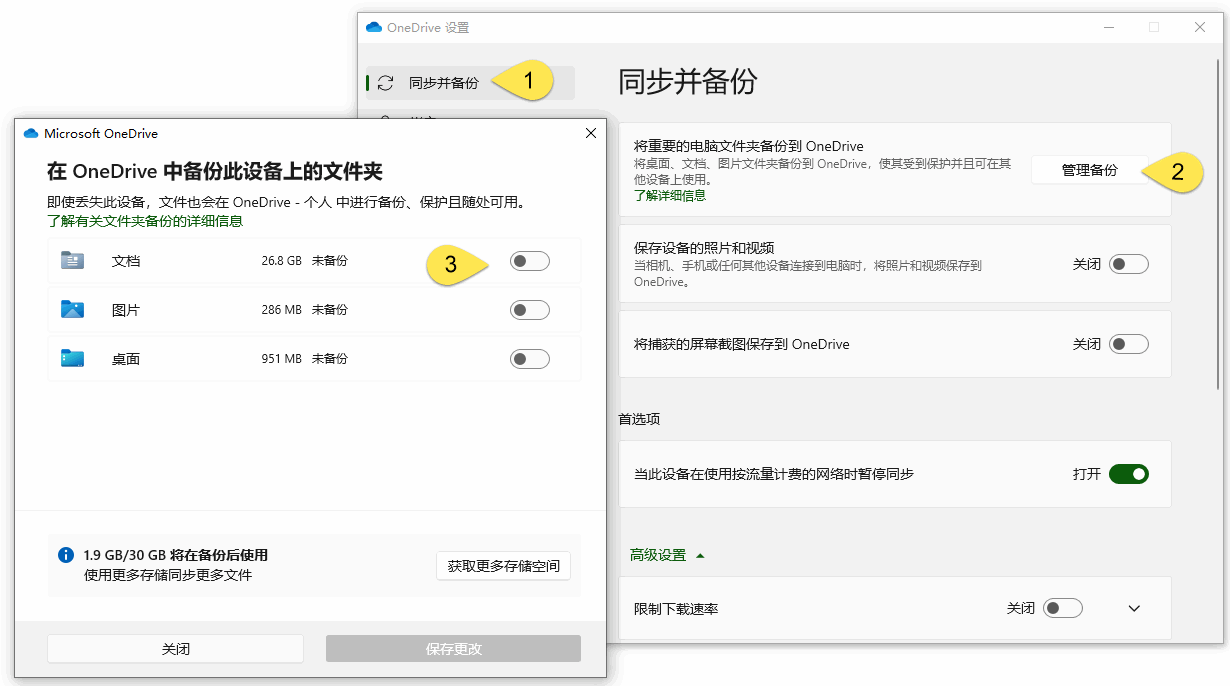Click 使用更多存储同步更多文件 text
The width and height of the screenshot is (1230, 686).
click(x=168, y=575)
